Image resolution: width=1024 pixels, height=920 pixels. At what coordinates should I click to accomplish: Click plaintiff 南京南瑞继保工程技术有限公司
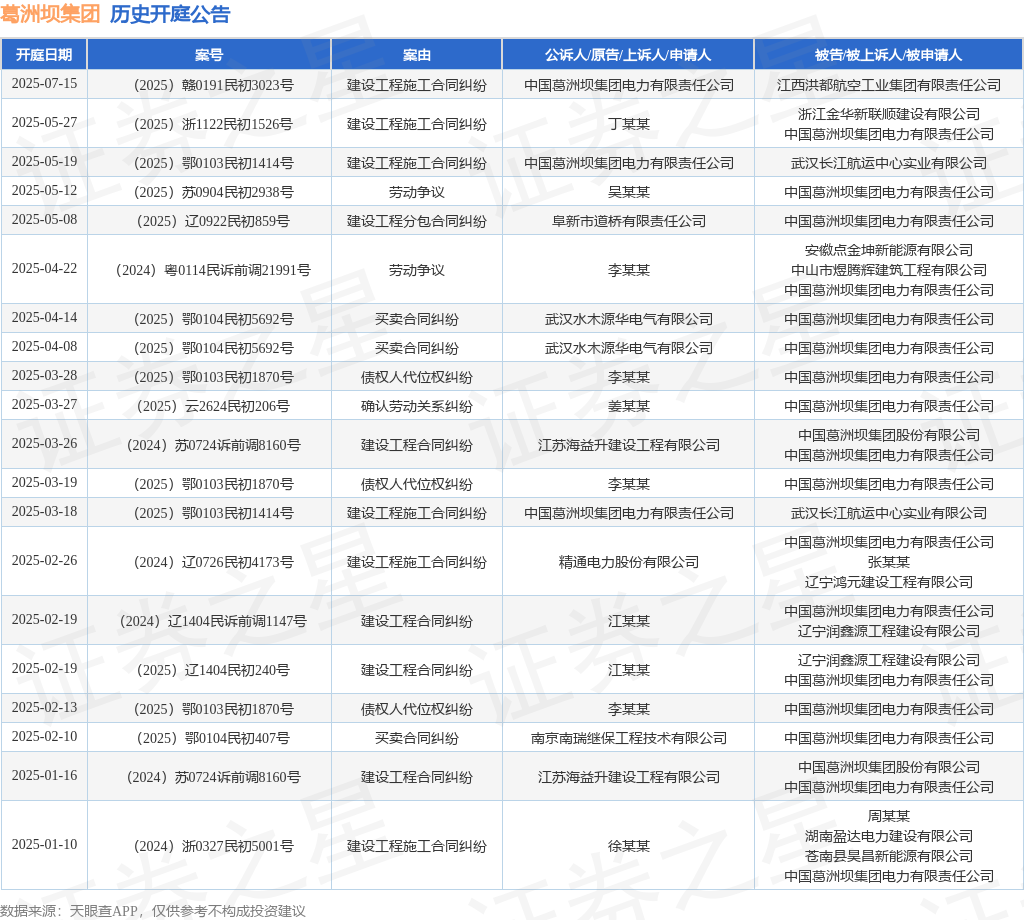[x=629, y=738]
